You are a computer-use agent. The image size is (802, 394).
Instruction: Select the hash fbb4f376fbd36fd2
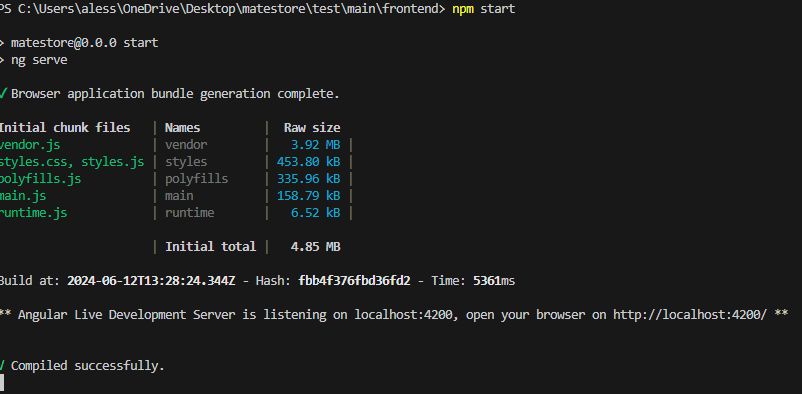(354, 281)
